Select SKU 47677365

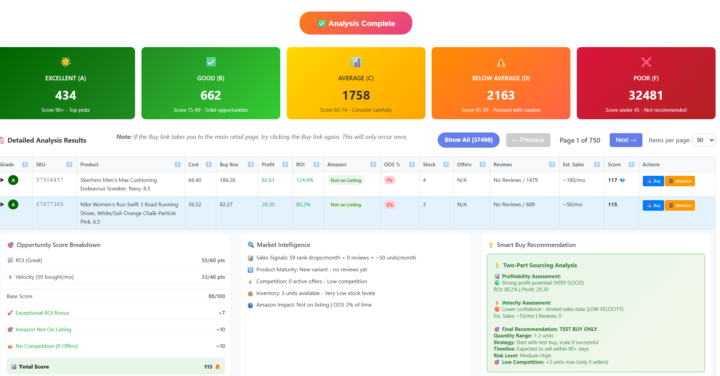(x=50, y=204)
